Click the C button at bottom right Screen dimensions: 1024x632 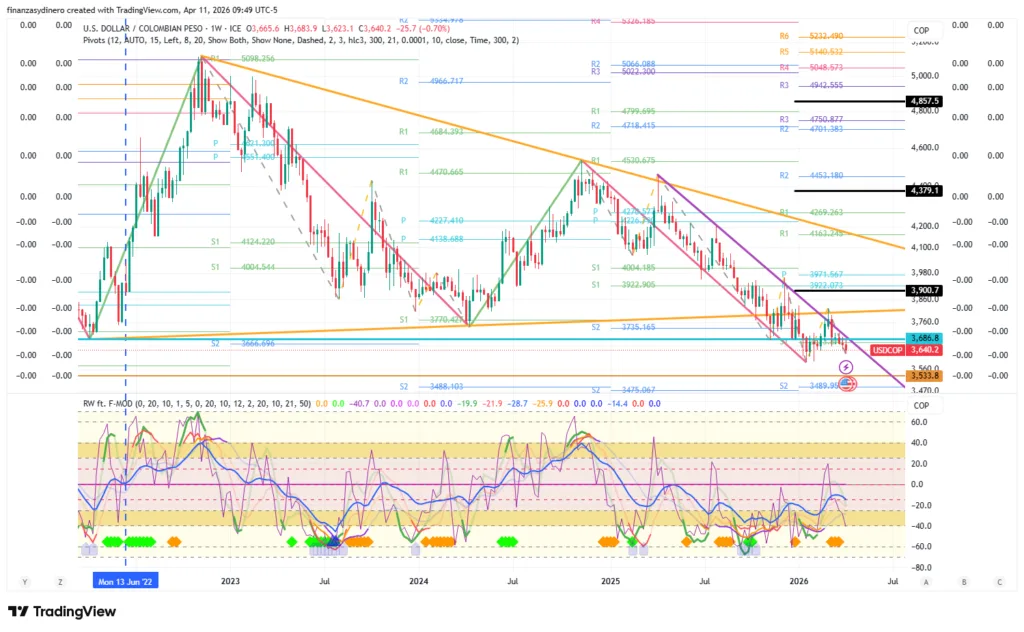pyautogui.click(x=998, y=581)
